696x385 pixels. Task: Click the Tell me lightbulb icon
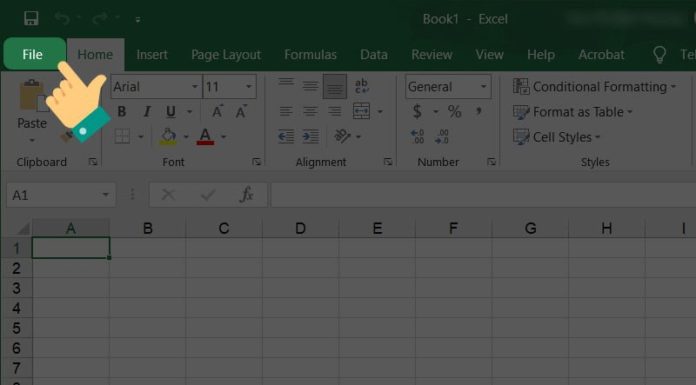[660, 55]
